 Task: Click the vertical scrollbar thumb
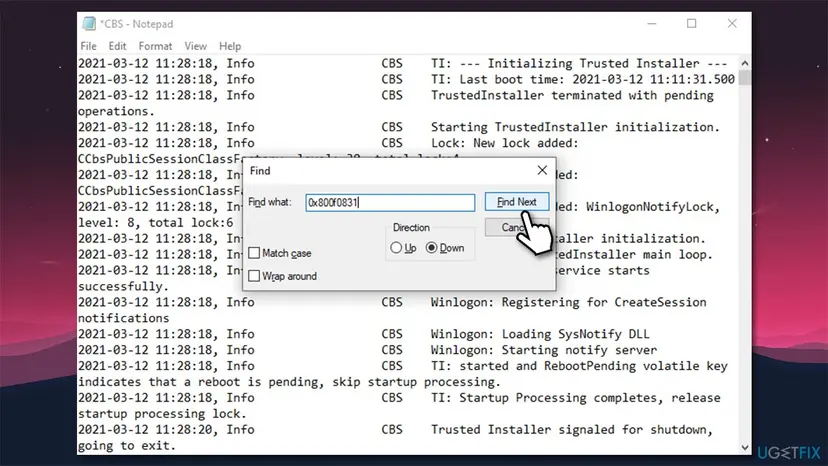coord(745,78)
